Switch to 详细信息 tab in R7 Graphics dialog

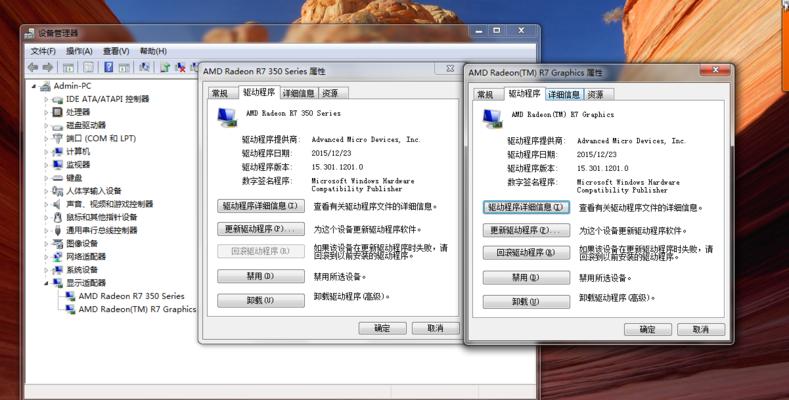(564, 95)
